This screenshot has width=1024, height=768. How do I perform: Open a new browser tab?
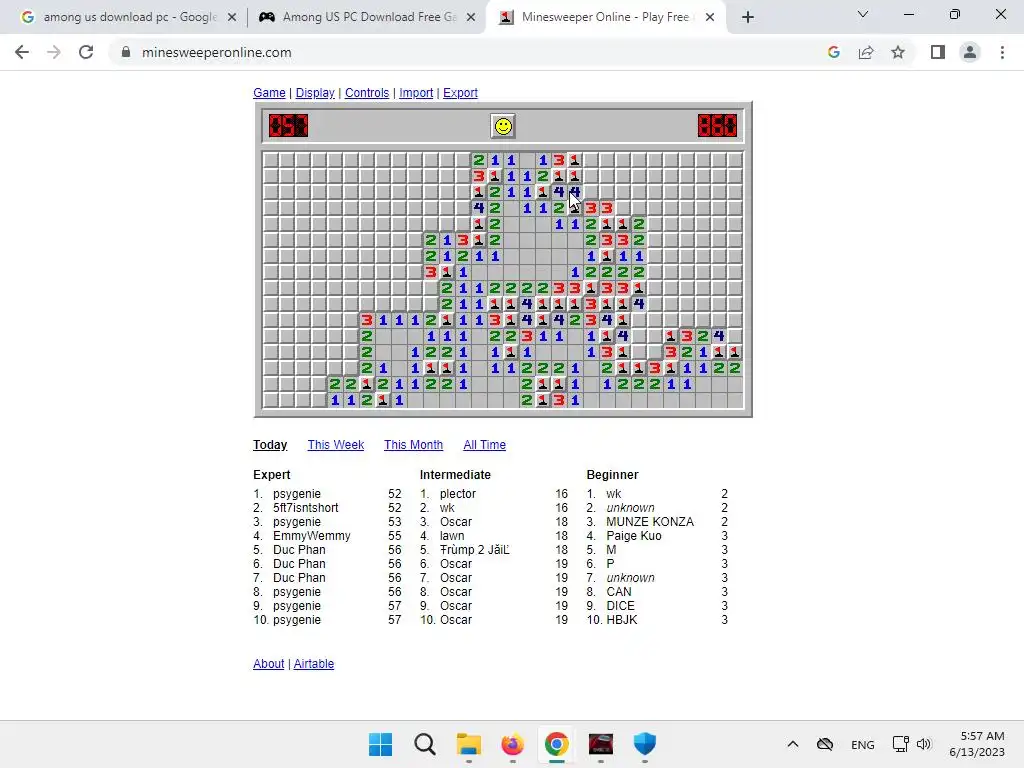[748, 17]
